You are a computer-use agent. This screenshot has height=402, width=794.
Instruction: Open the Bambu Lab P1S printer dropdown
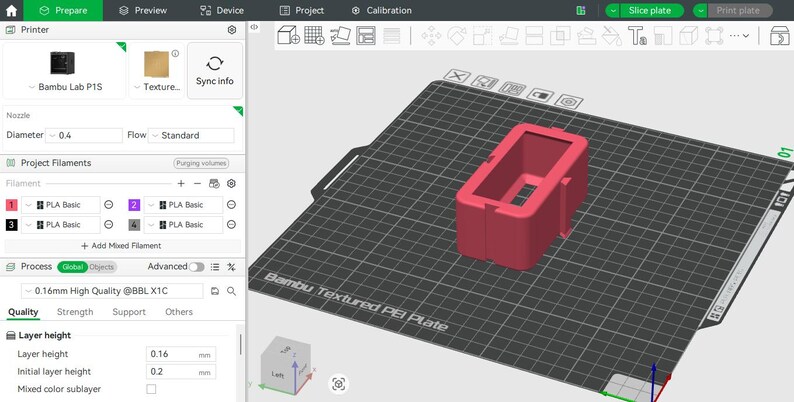click(65, 87)
